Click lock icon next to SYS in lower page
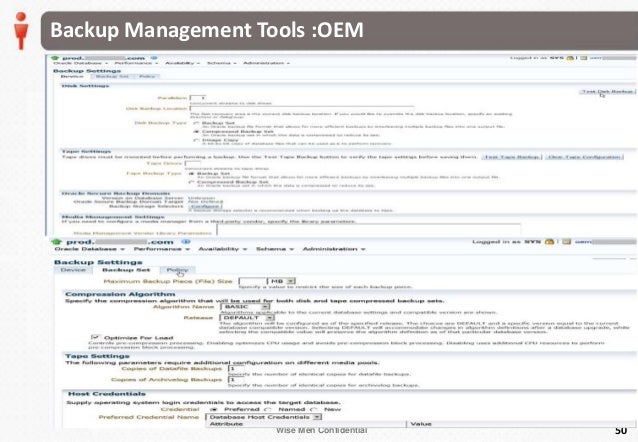This screenshot has height=442, width=638. coord(549,242)
